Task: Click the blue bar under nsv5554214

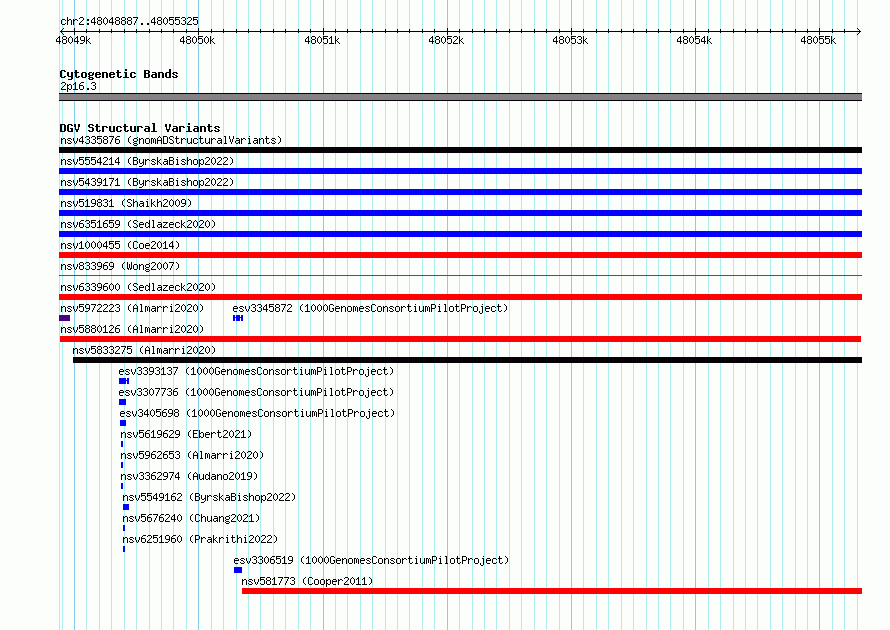Action: (x=460, y=171)
